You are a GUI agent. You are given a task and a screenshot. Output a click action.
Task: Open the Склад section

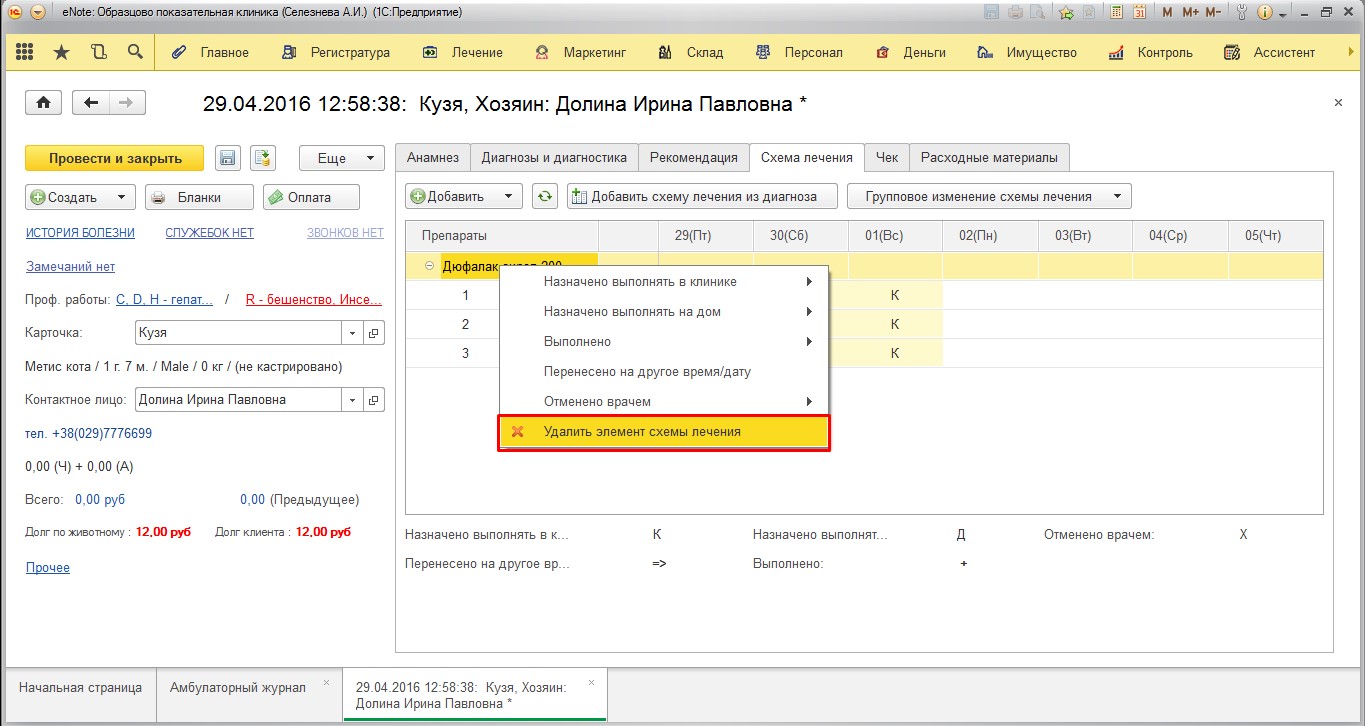tap(692, 52)
